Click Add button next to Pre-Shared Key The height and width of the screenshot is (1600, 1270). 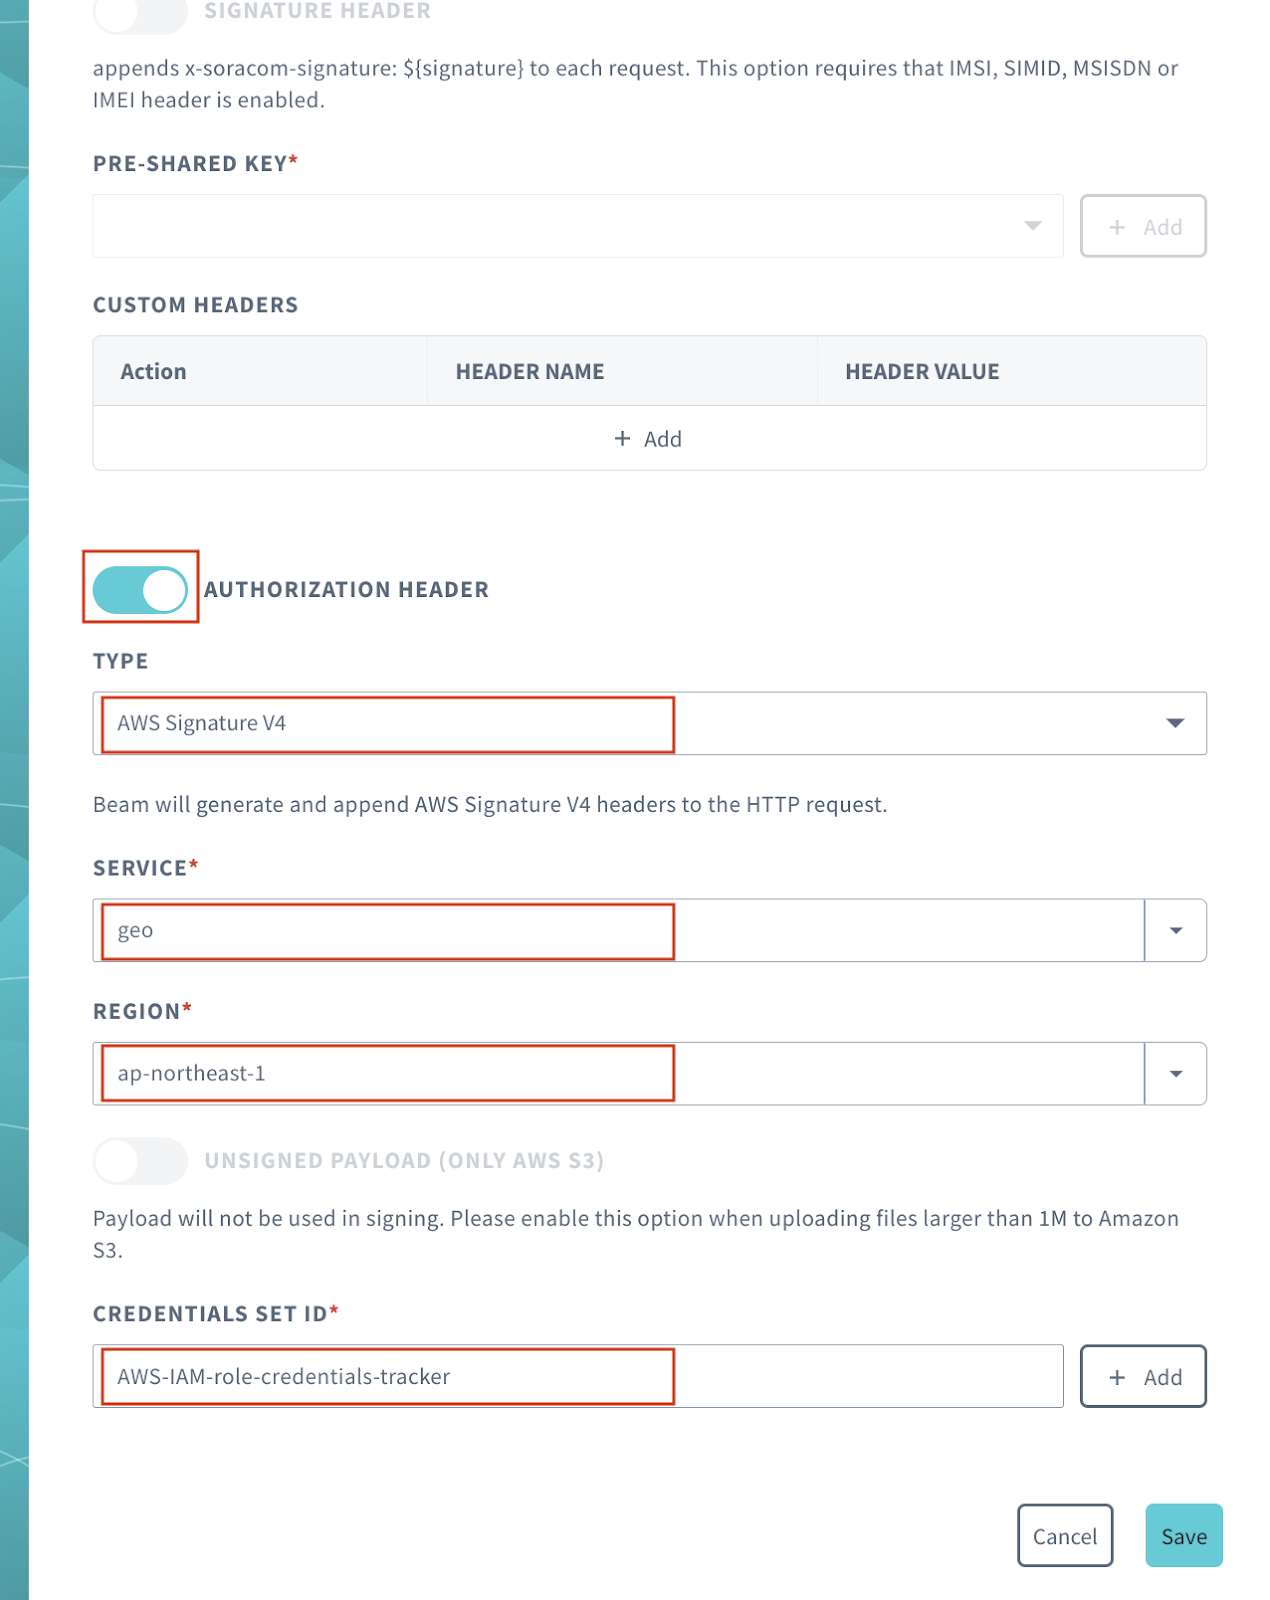click(x=1143, y=226)
